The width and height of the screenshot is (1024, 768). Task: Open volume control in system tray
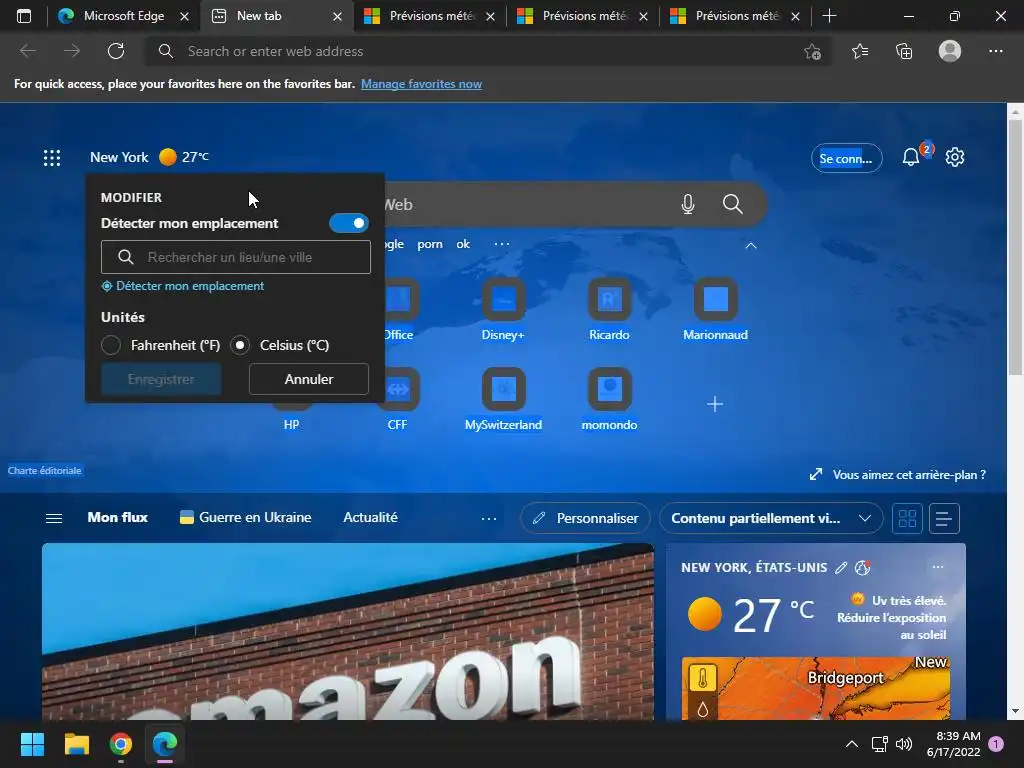coord(904,744)
